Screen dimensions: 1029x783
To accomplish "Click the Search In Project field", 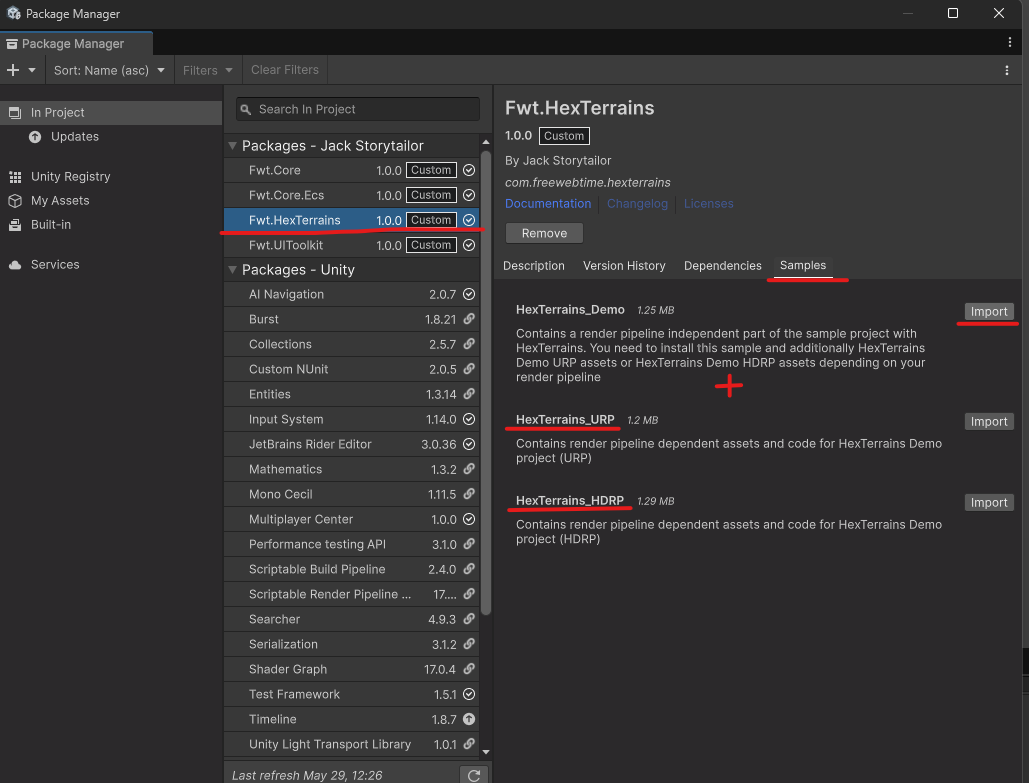I will tap(358, 110).
